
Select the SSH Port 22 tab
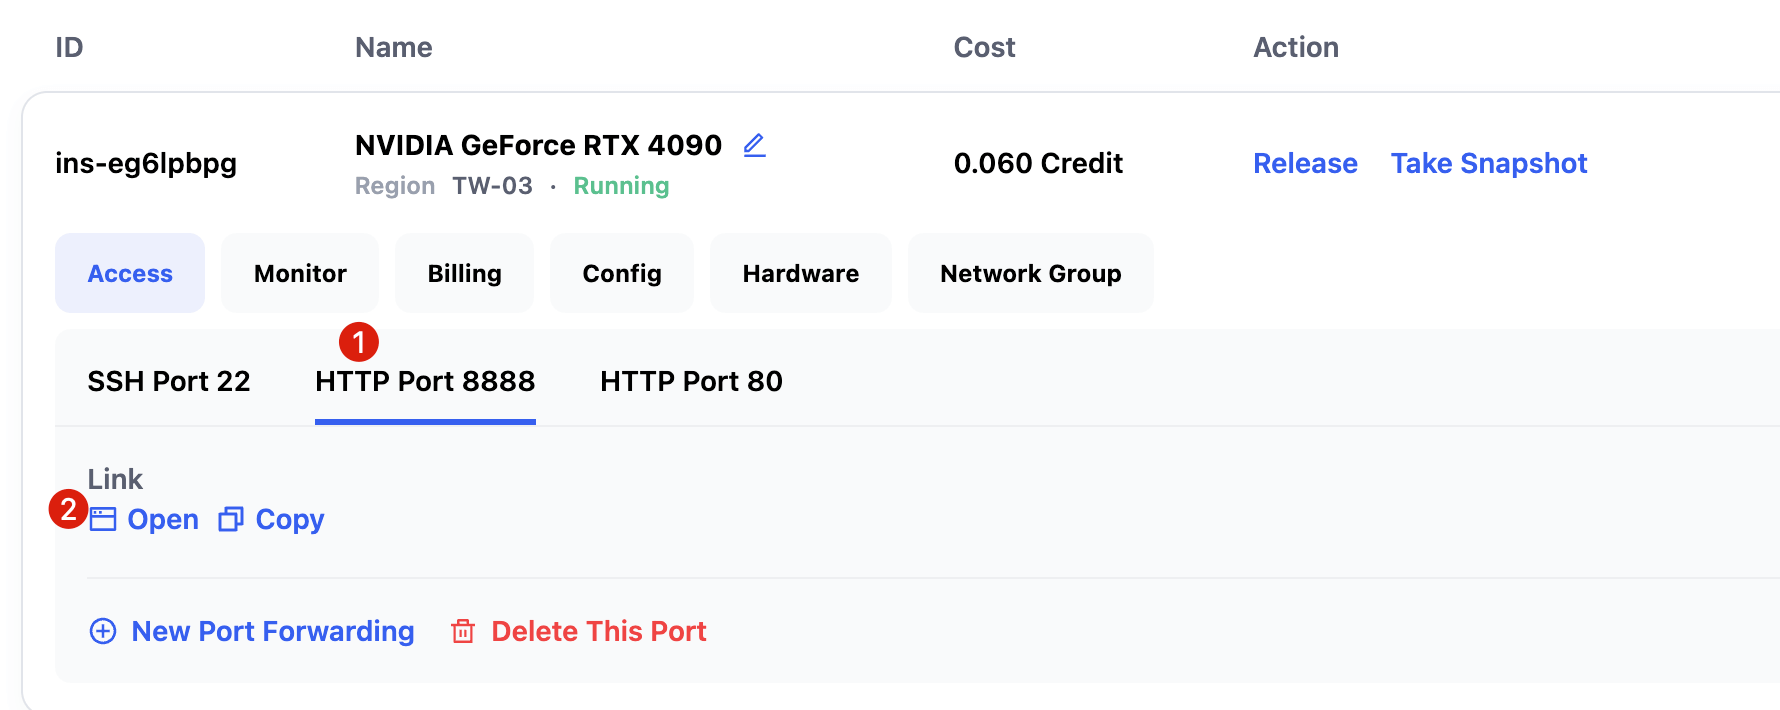pyautogui.click(x=169, y=381)
